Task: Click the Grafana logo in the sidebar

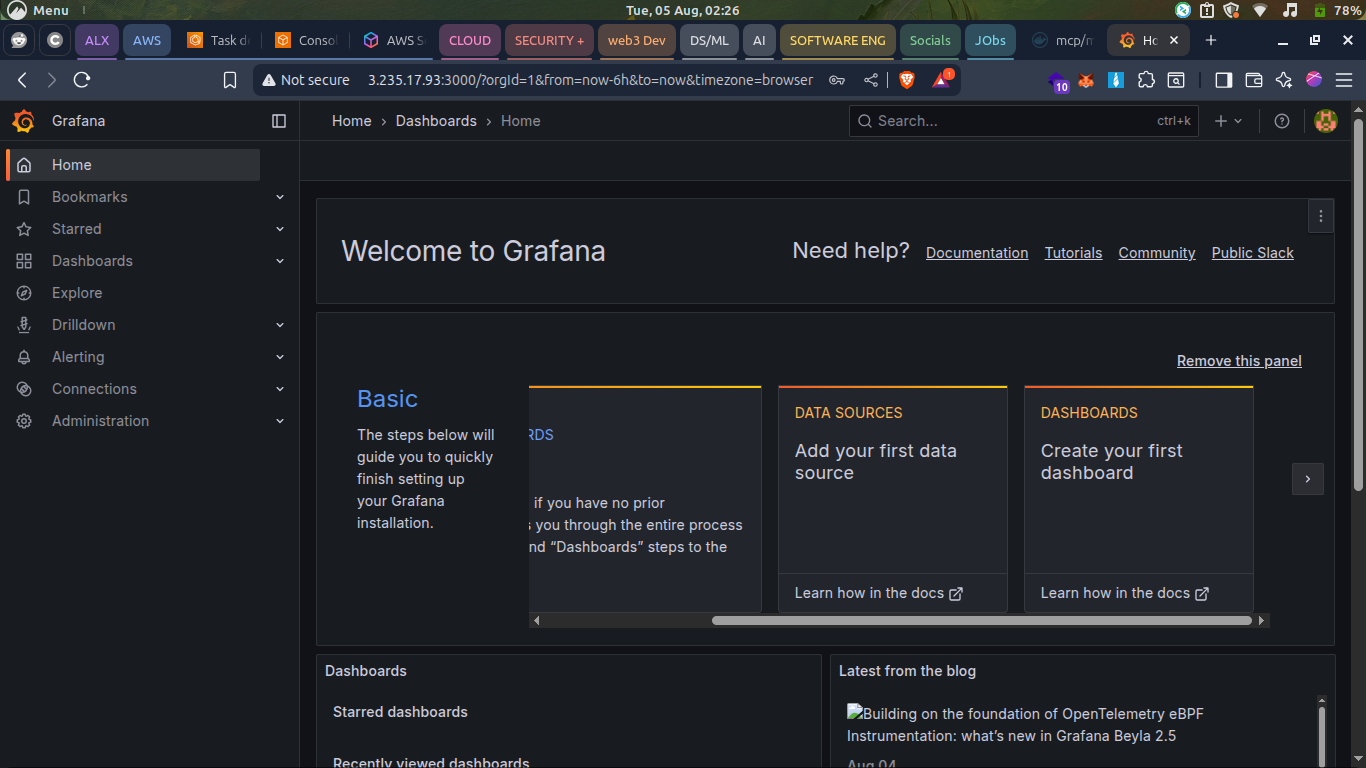Action: [24, 121]
